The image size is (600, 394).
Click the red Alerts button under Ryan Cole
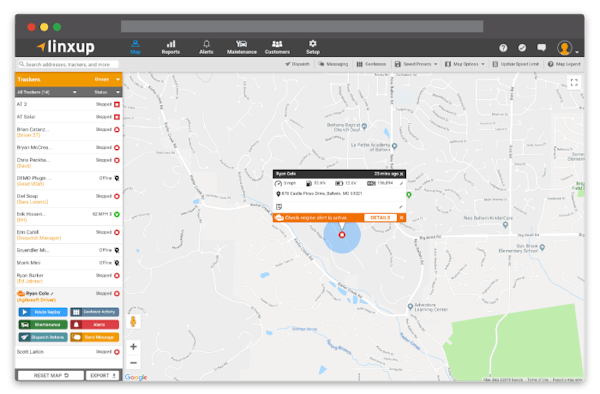[x=95, y=325]
